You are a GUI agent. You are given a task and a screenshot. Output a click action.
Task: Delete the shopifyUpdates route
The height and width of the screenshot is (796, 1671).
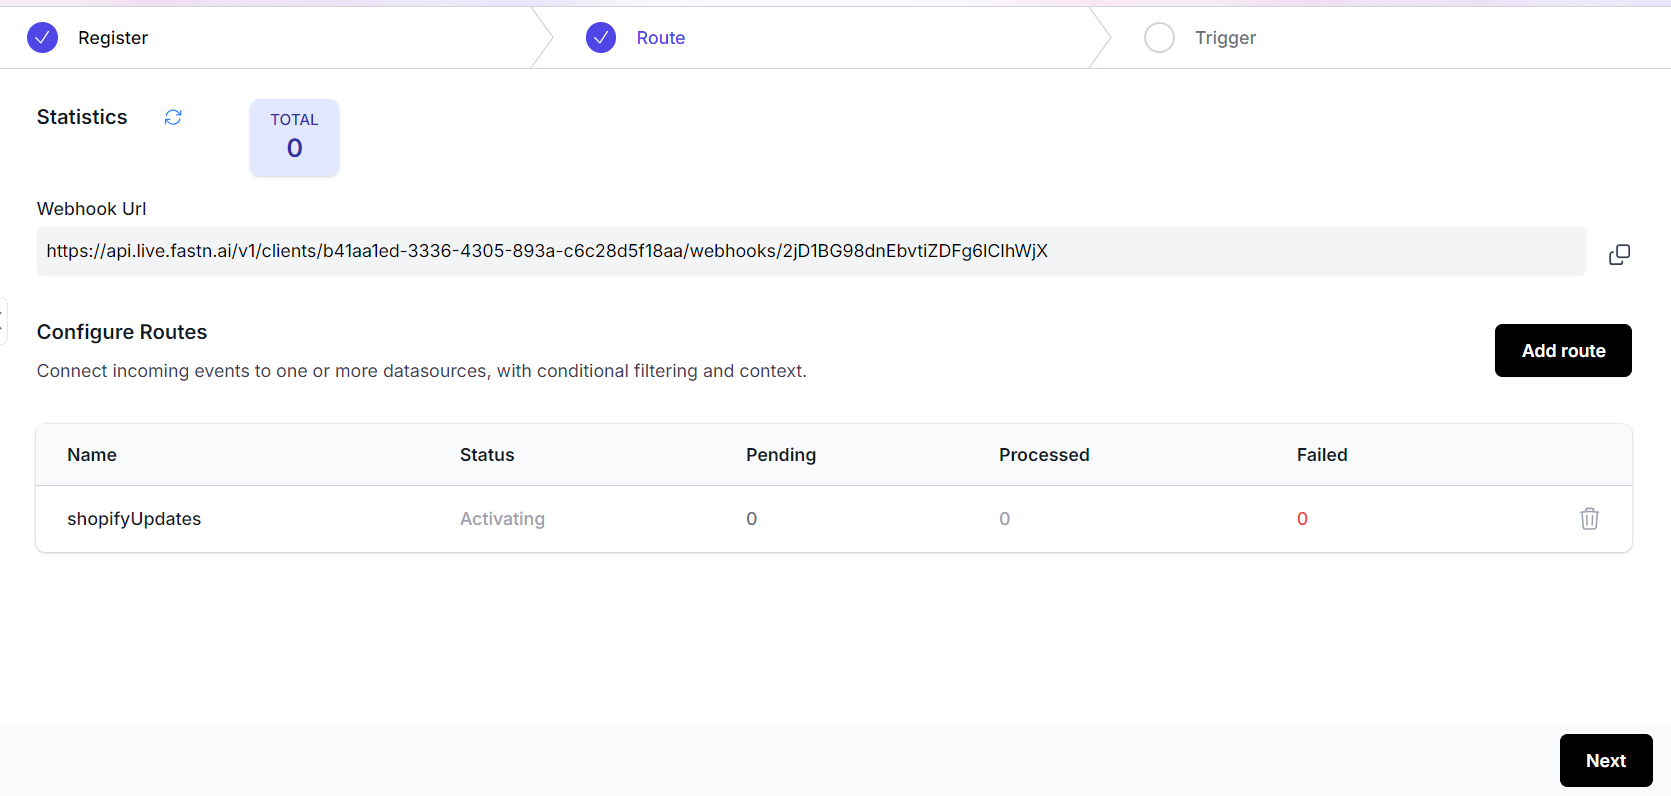1589,518
